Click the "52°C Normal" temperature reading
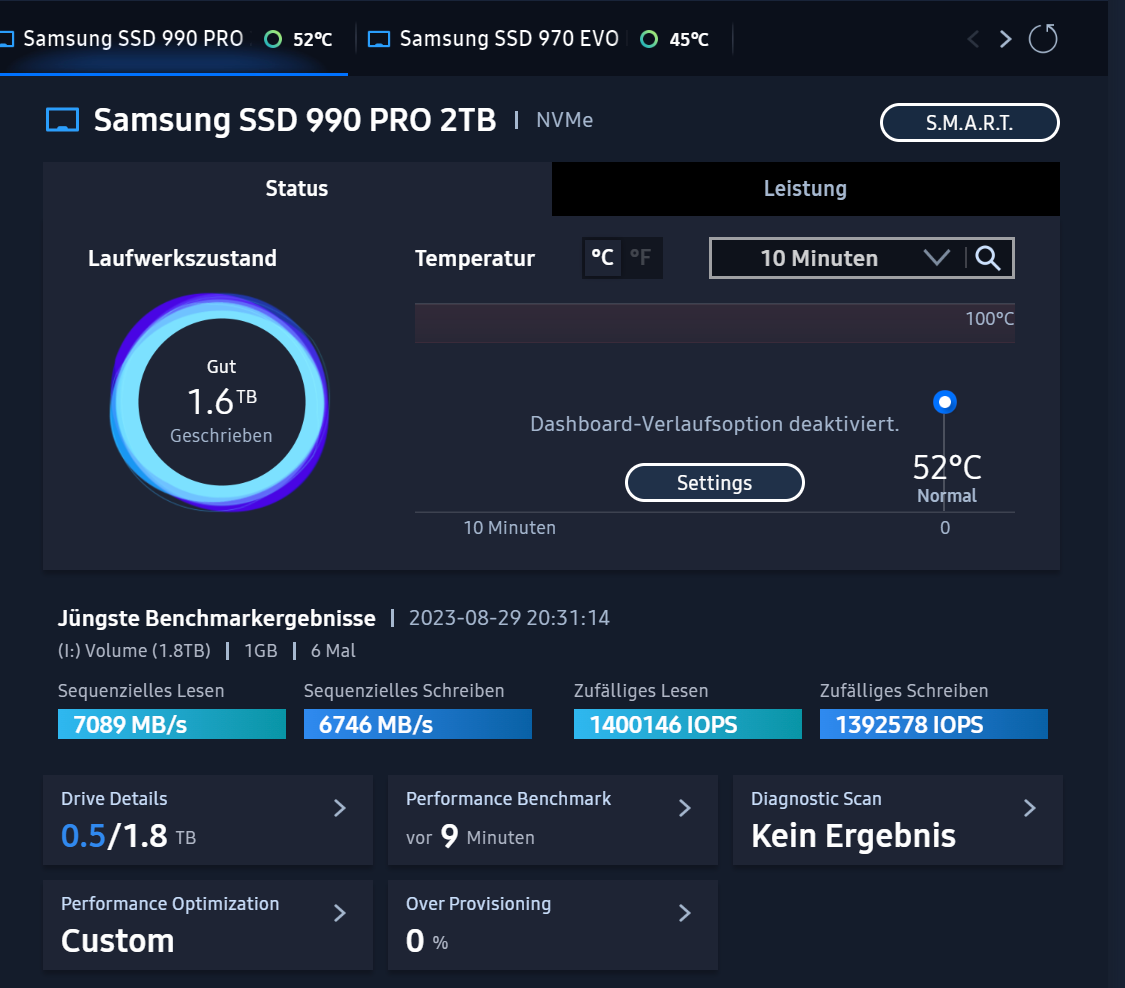The width and height of the screenshot is (1125, 988). coord(947,478)
